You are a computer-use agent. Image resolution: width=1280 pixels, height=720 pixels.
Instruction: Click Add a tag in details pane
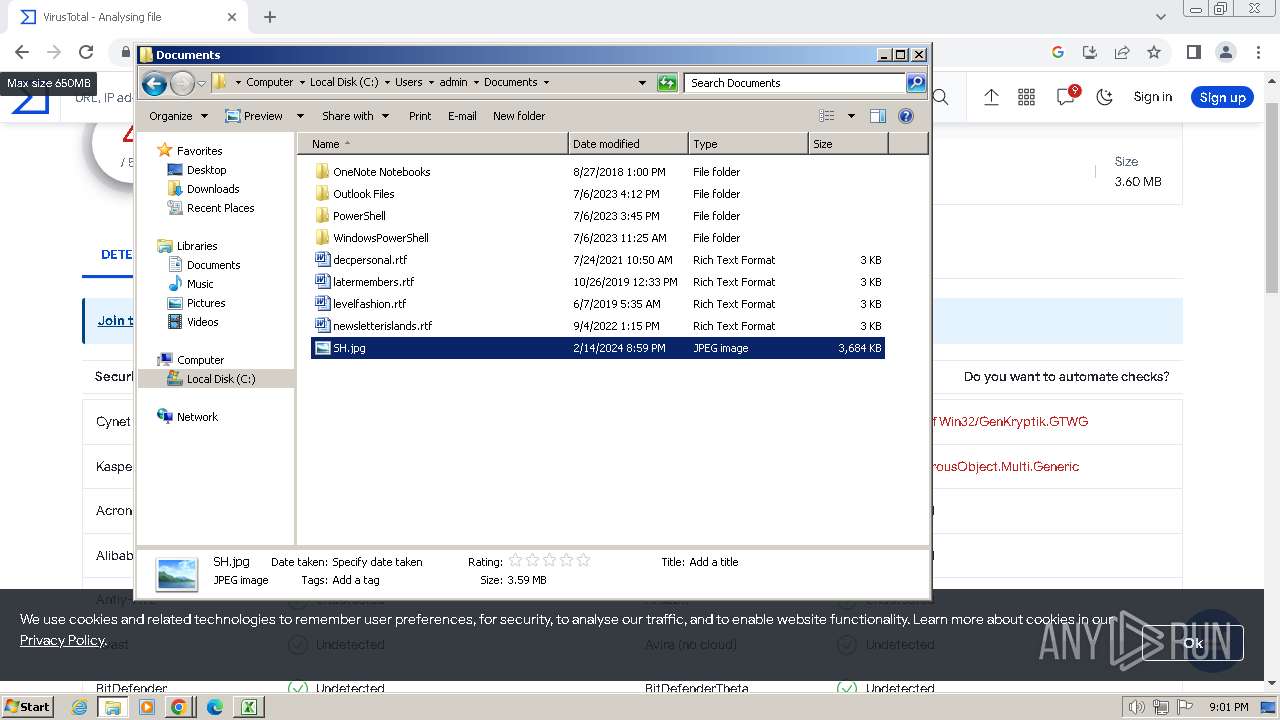pos(356,580)
